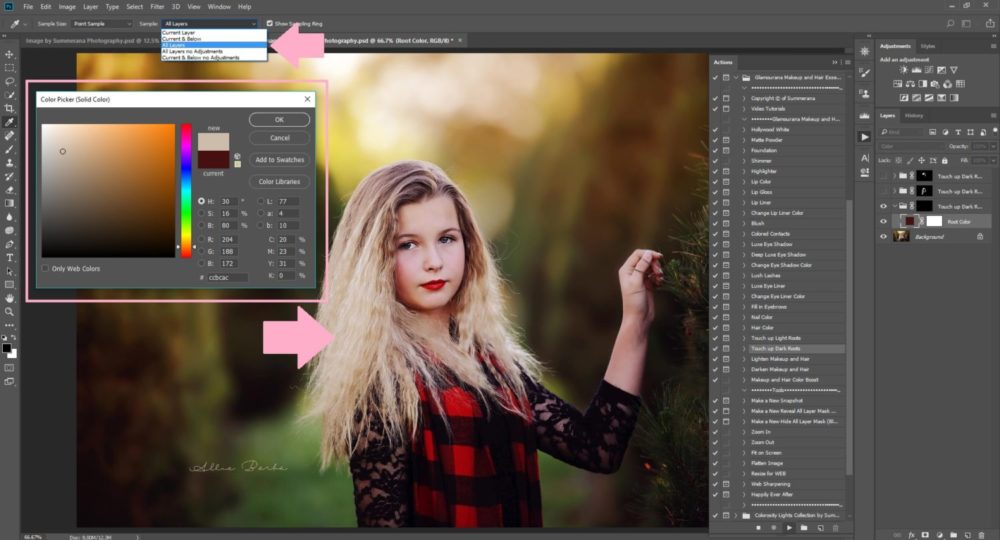Screen dimensions: 1000x540
Task: Select the Type tool
Action: (x=10, y=258)
